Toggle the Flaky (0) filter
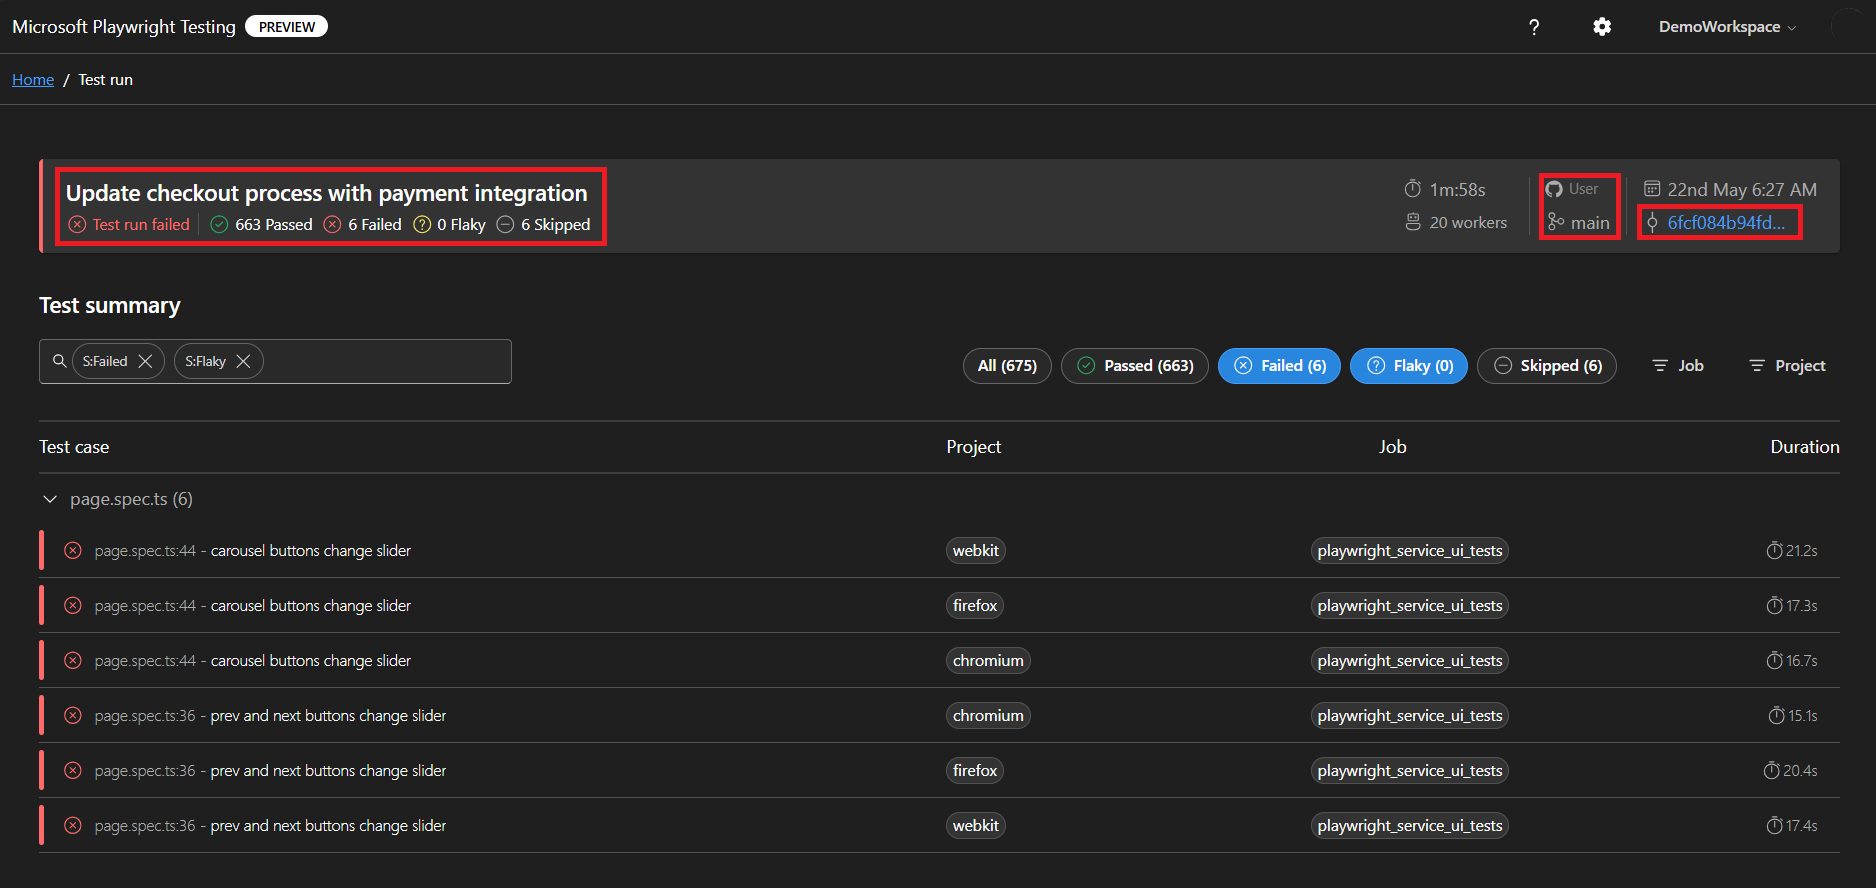This screenshot has width=1876, height=888. click(1409, 366)
